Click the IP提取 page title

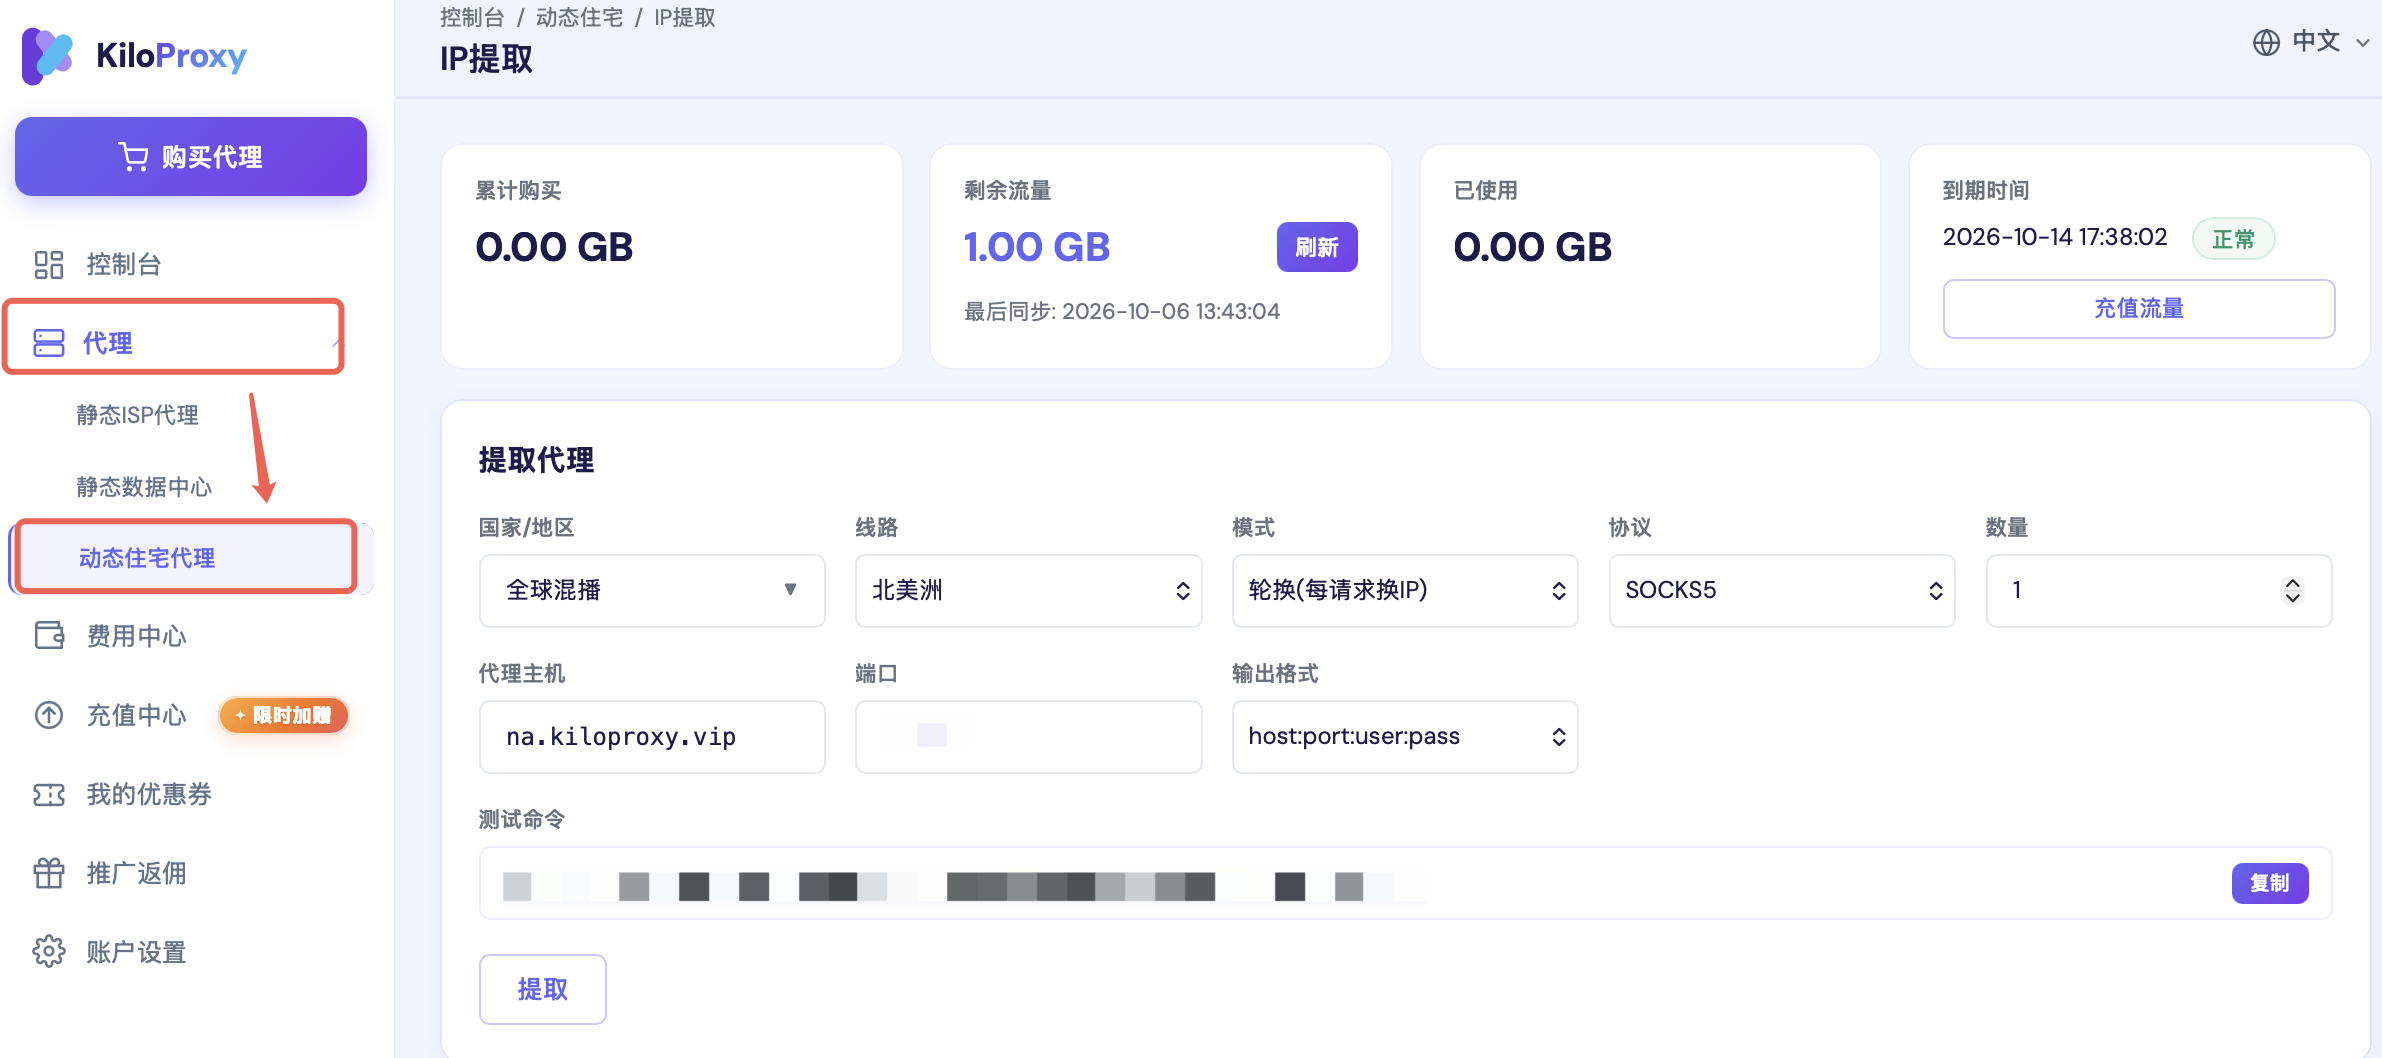pos(486,59)
